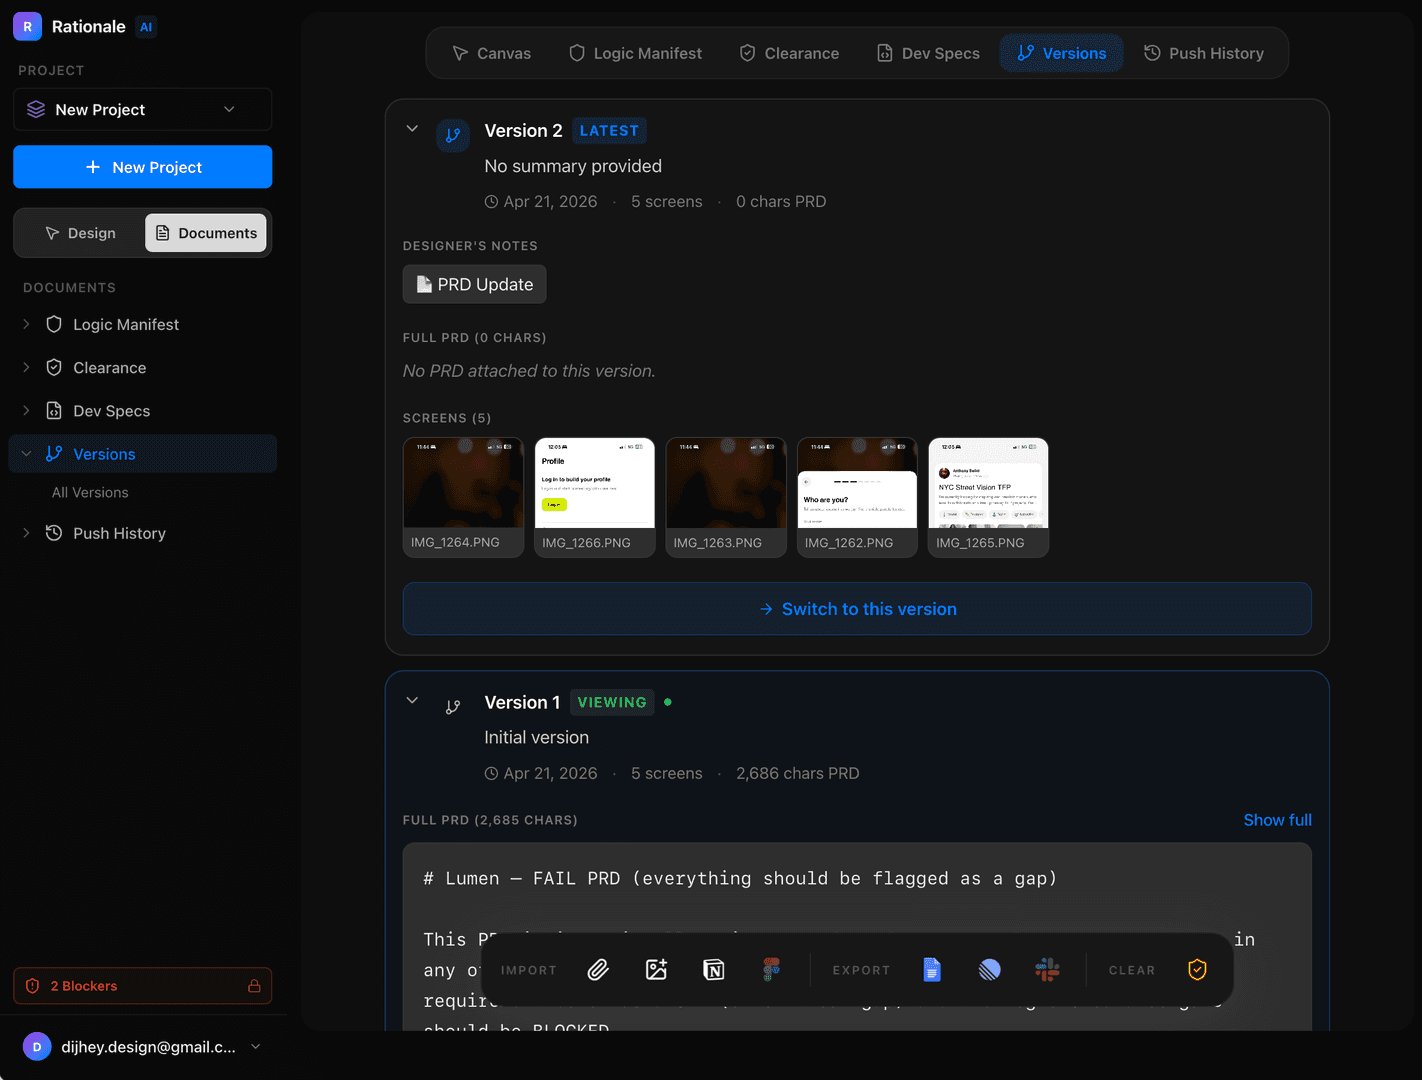
Task: Open account menu for dijhey.design@gmail.c...
Action: 142,1047
